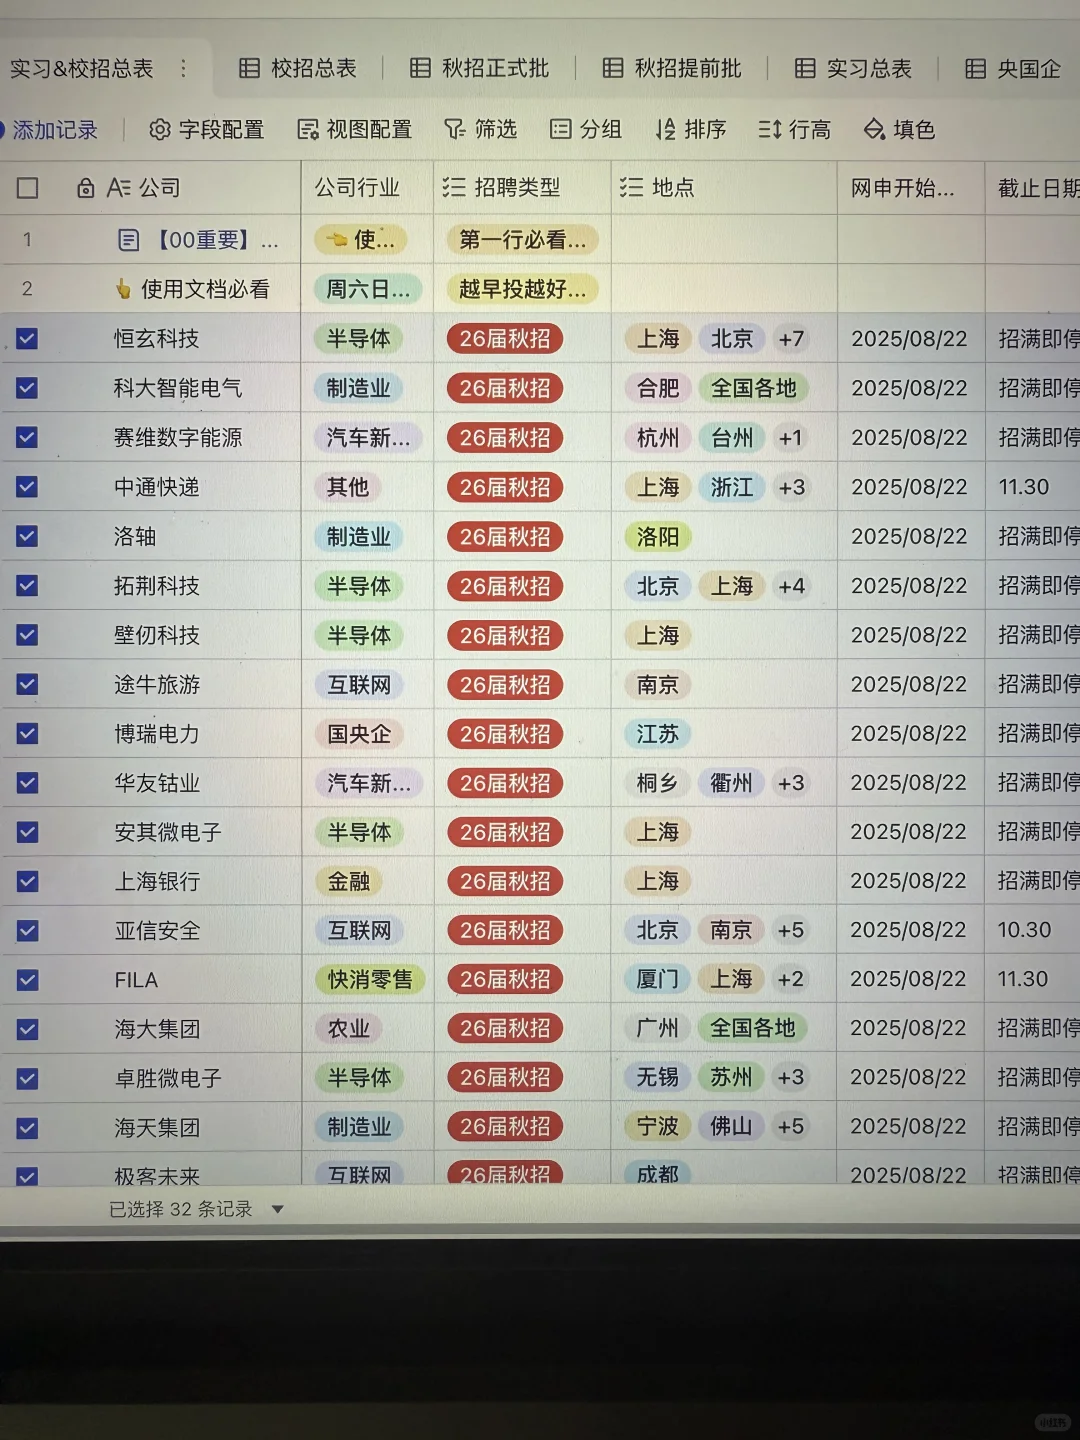Expand +1 locations for 赛维数字能源

790,437
